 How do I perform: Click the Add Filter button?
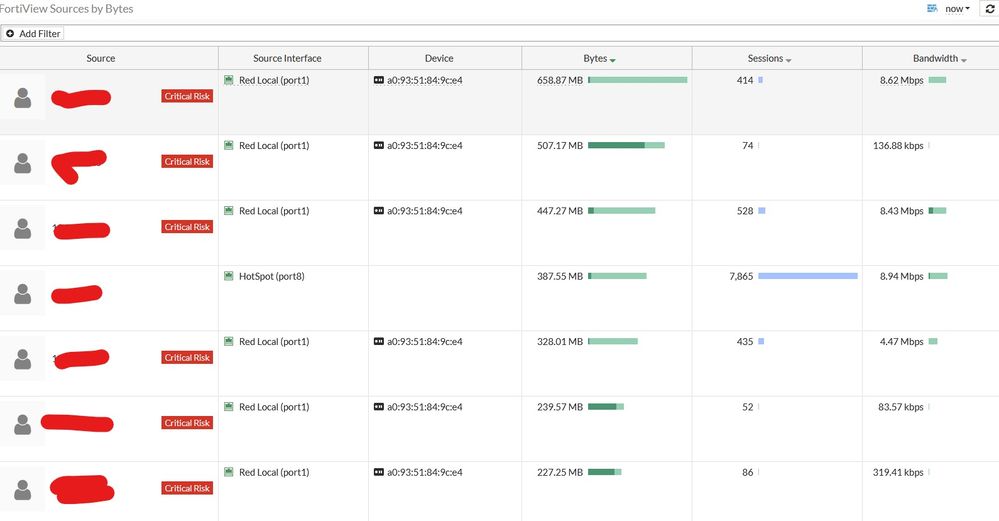[34, 33]
